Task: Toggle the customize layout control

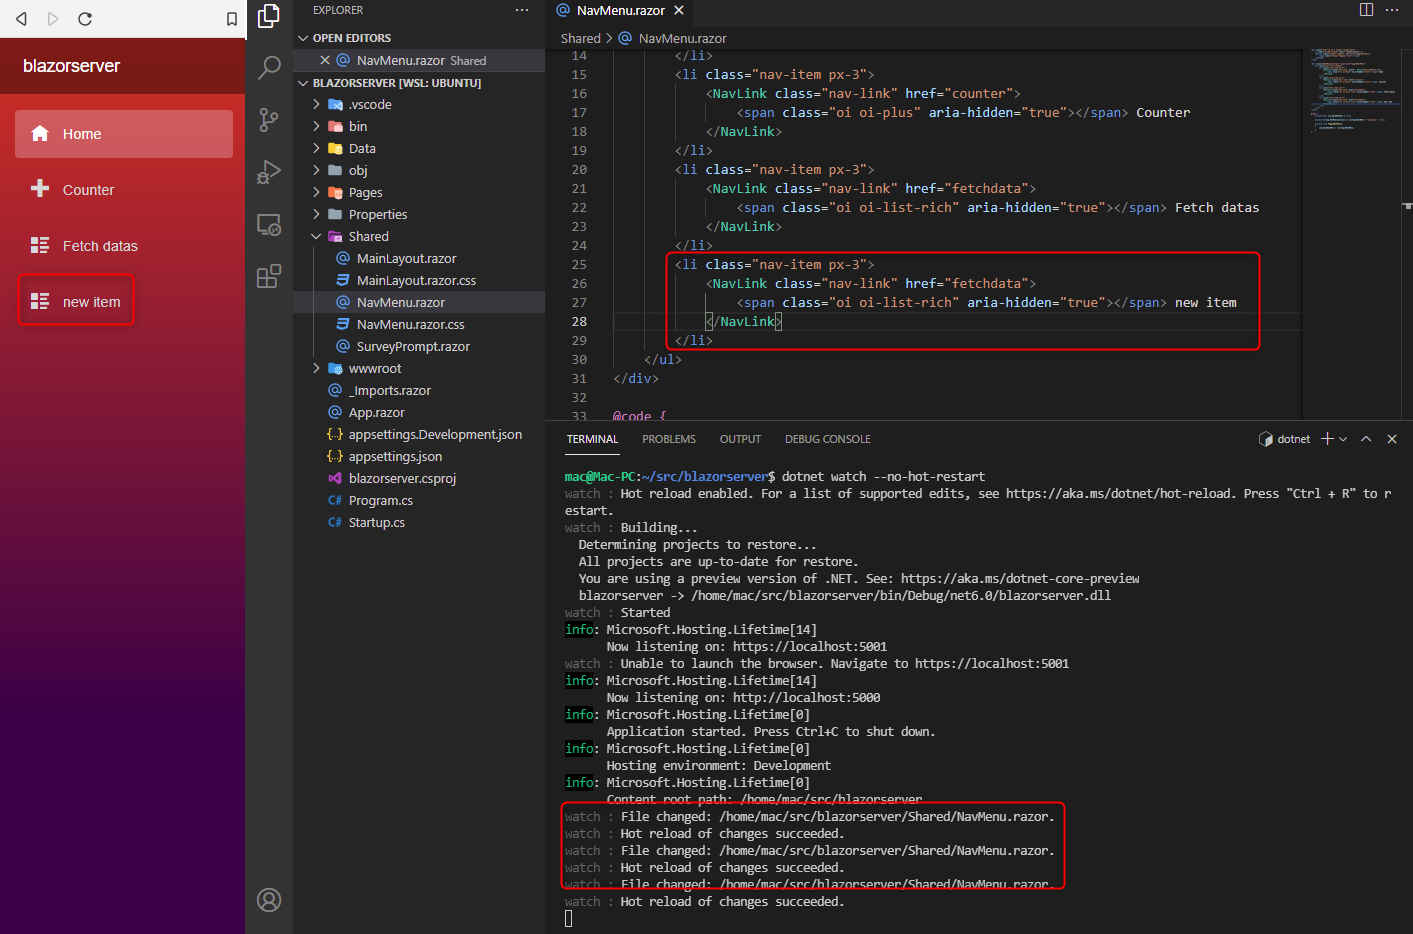Action: [1393, 8]
